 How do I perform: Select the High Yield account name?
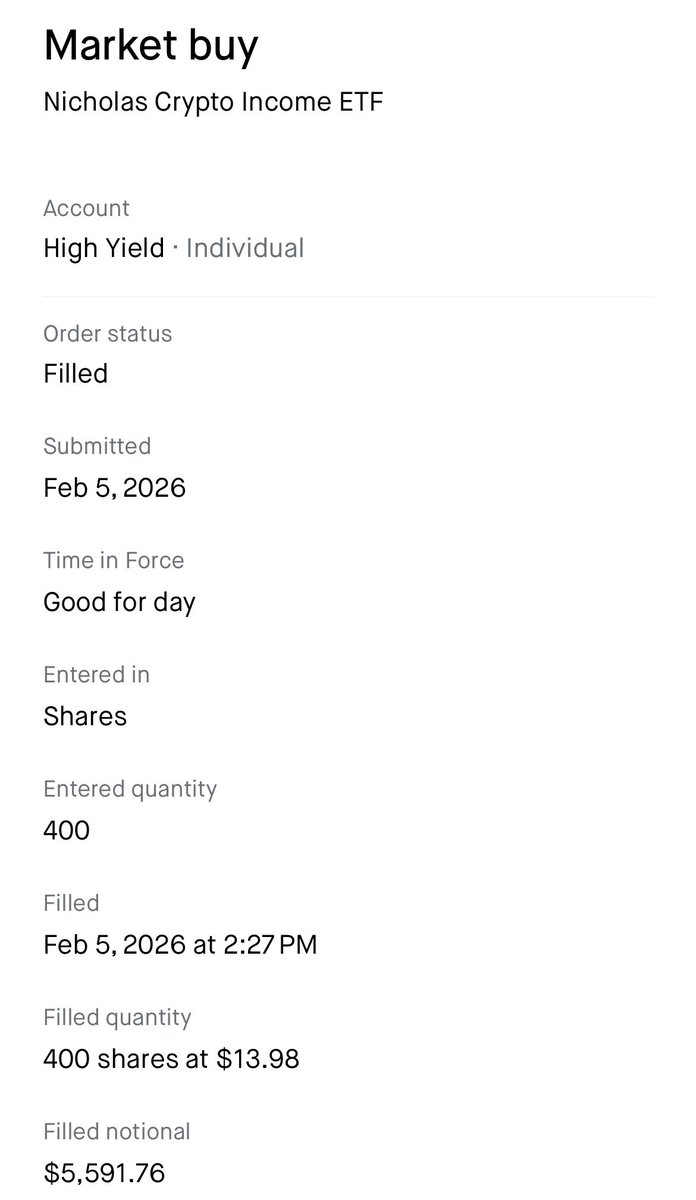(x=103, y=248)
